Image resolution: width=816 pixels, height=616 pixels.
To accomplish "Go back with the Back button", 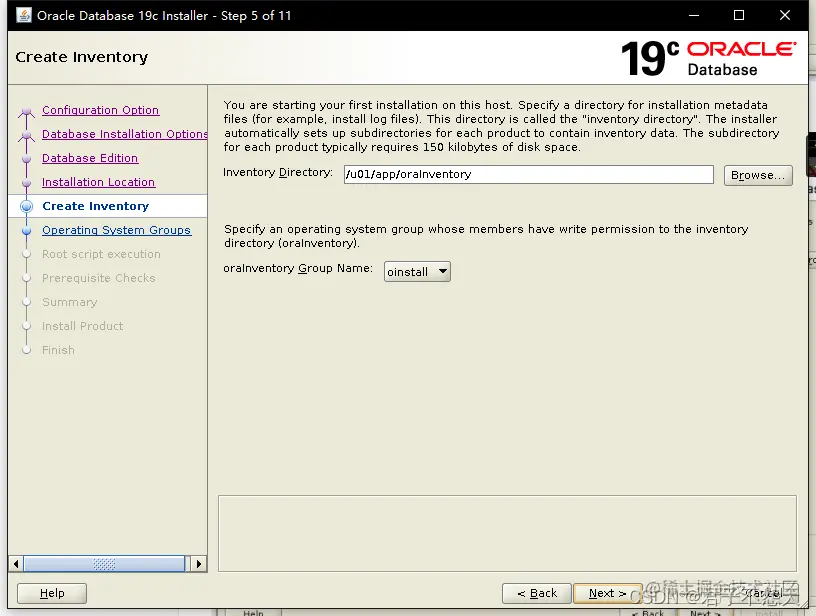I will 537,593.
